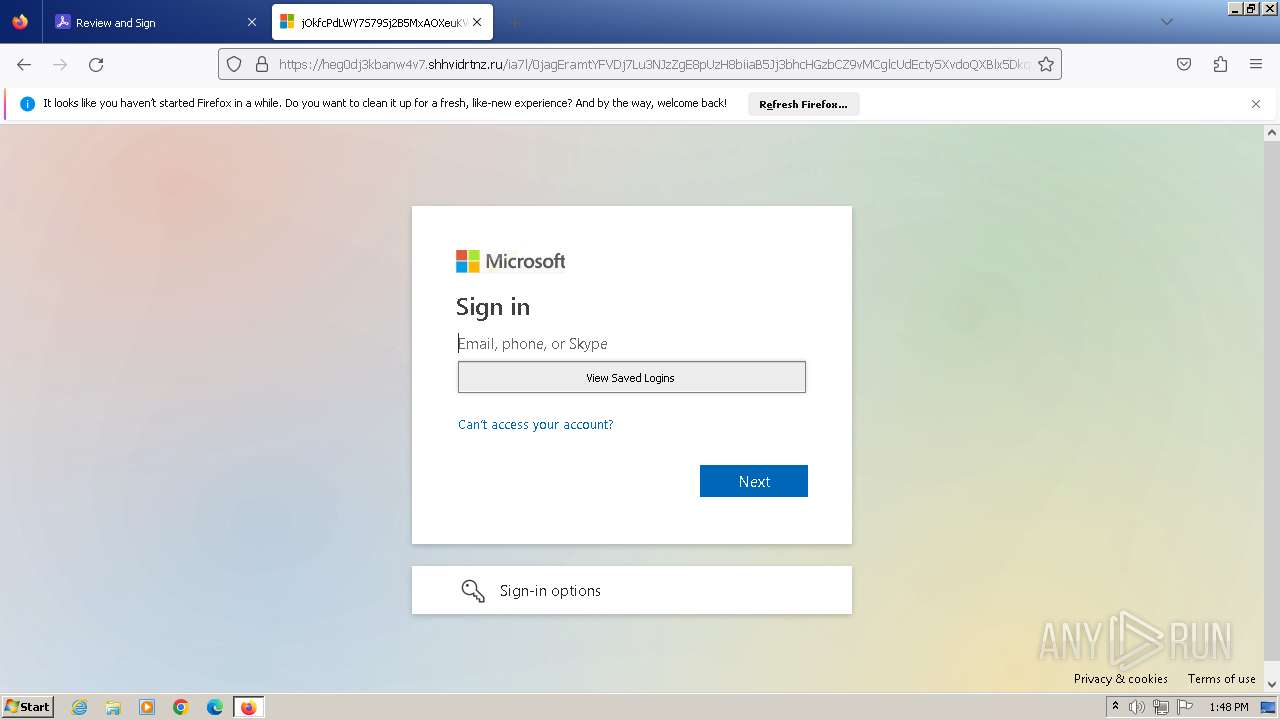Open the Firefox View pinned icon

20,22
